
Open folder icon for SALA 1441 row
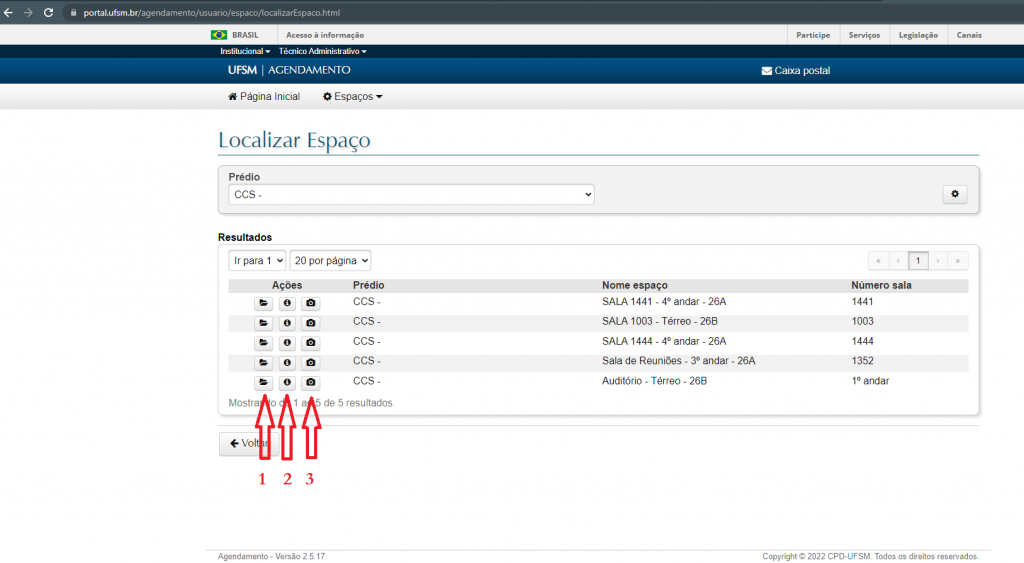click(263, 303)
